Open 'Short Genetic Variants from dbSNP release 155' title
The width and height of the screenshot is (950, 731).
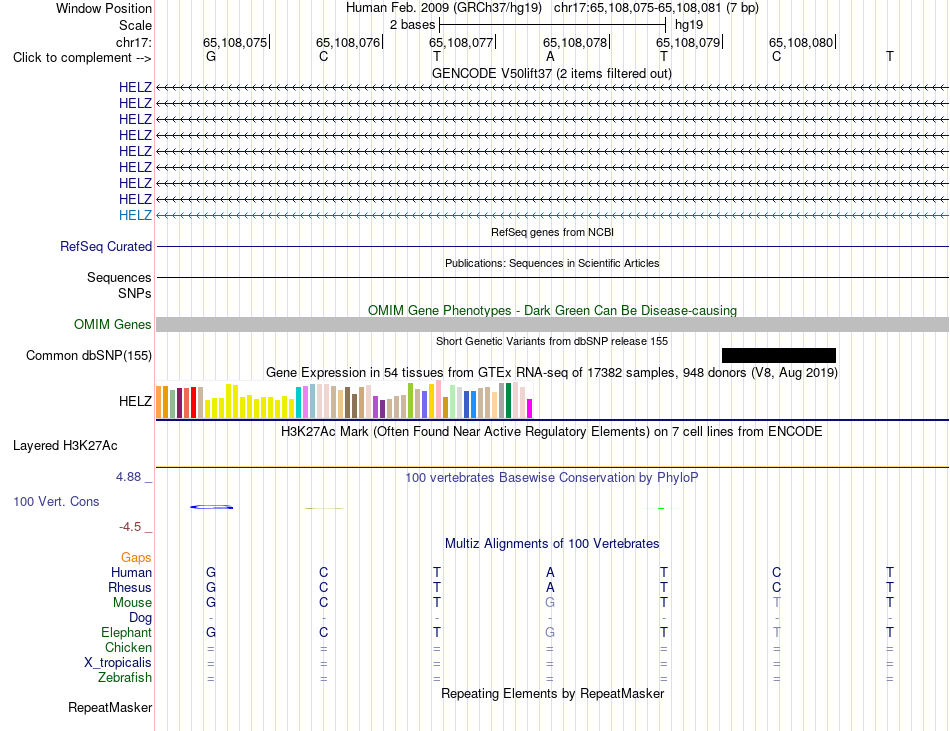(552, 341)
